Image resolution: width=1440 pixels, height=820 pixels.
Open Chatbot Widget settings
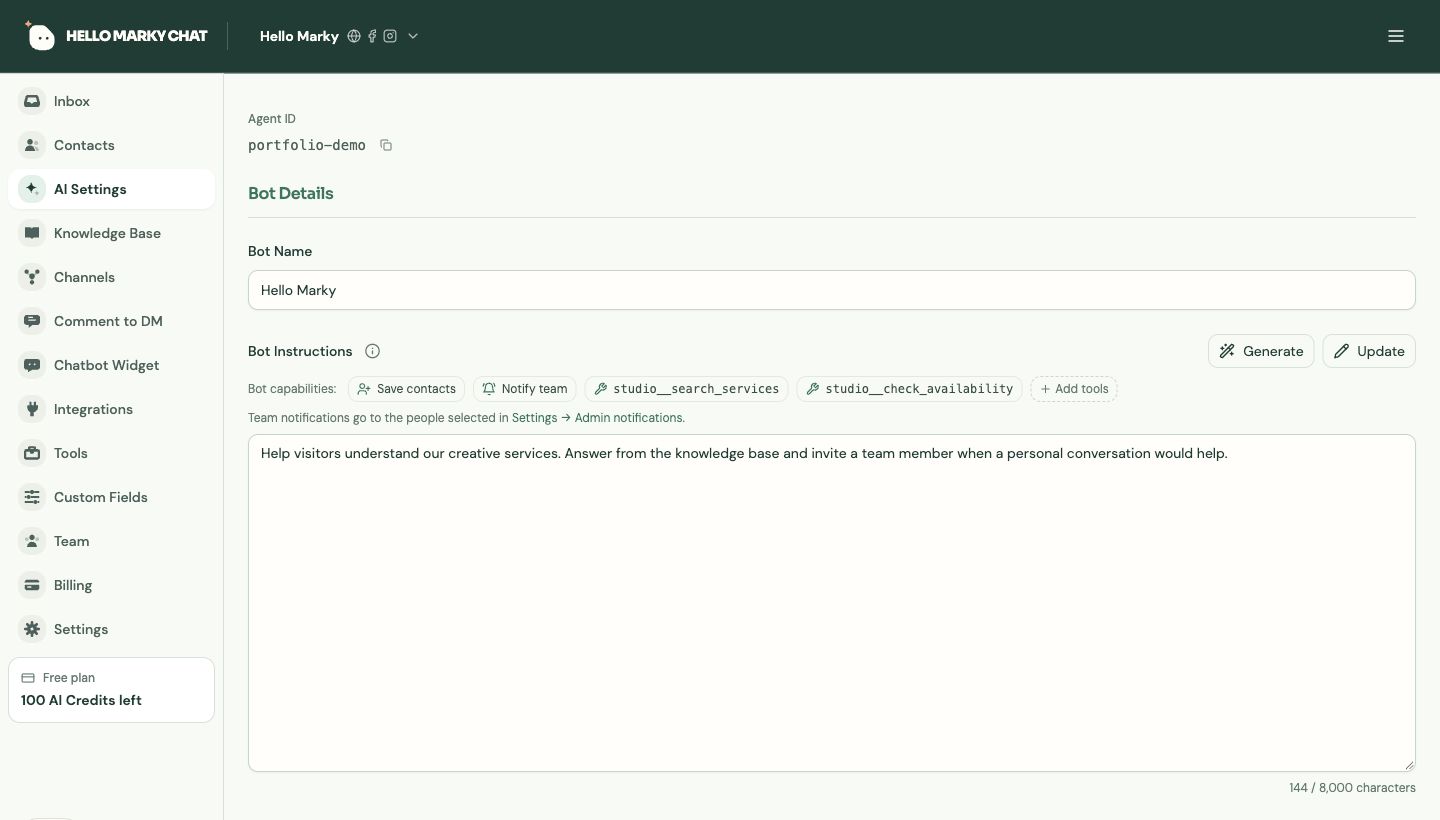111,365
